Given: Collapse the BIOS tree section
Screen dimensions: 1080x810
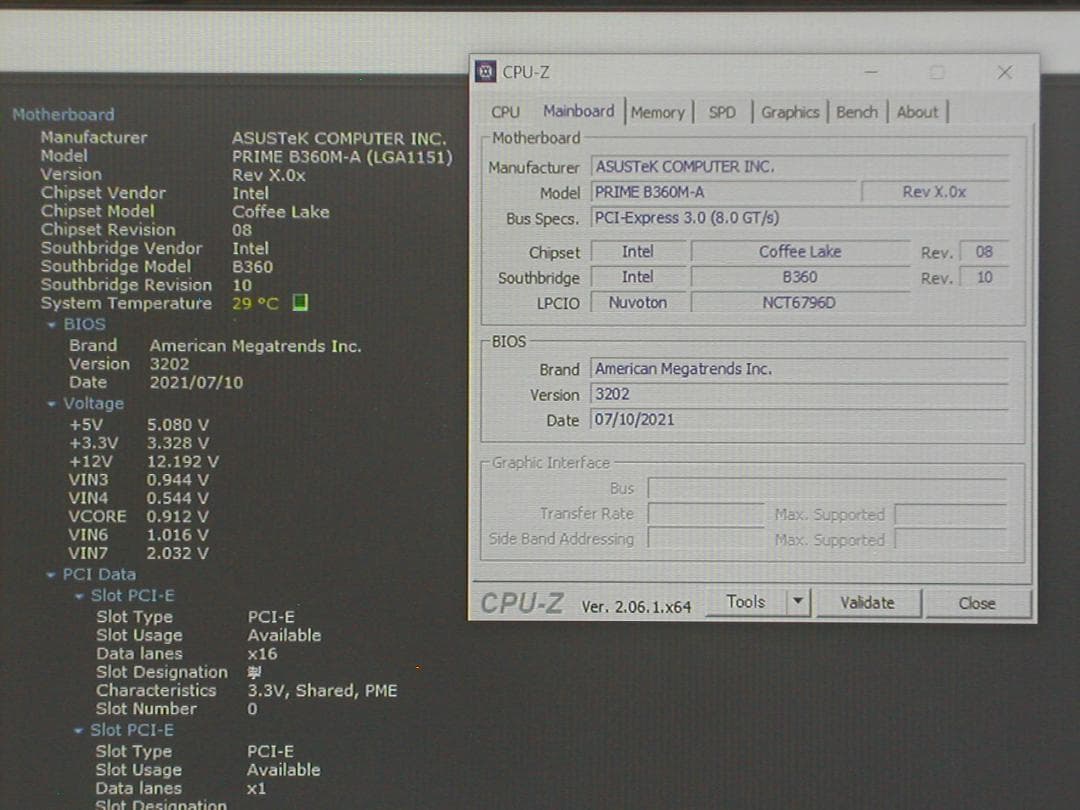Looking at the screenshot, I should 50,324.
